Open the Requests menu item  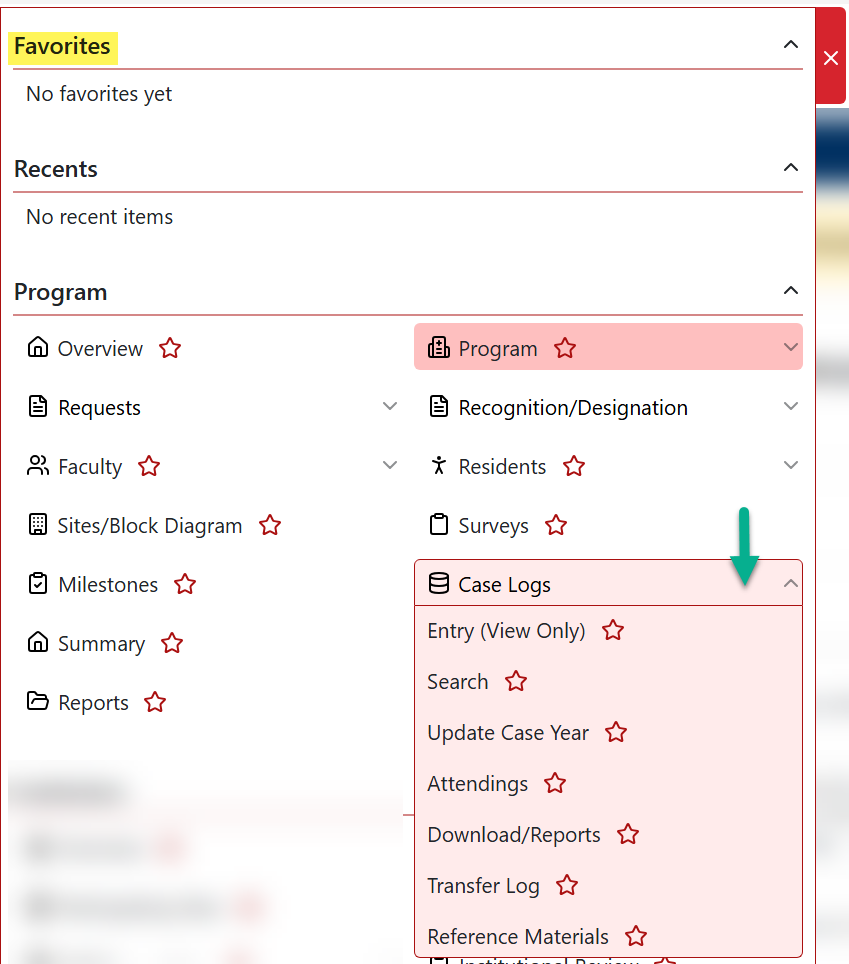tap(99, 408)
